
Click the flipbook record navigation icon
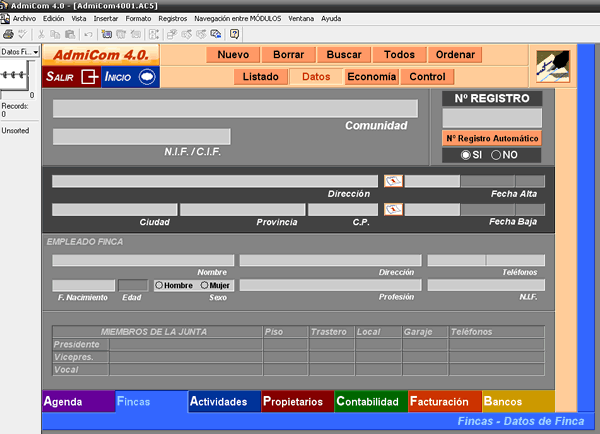[x=14, y=75]
